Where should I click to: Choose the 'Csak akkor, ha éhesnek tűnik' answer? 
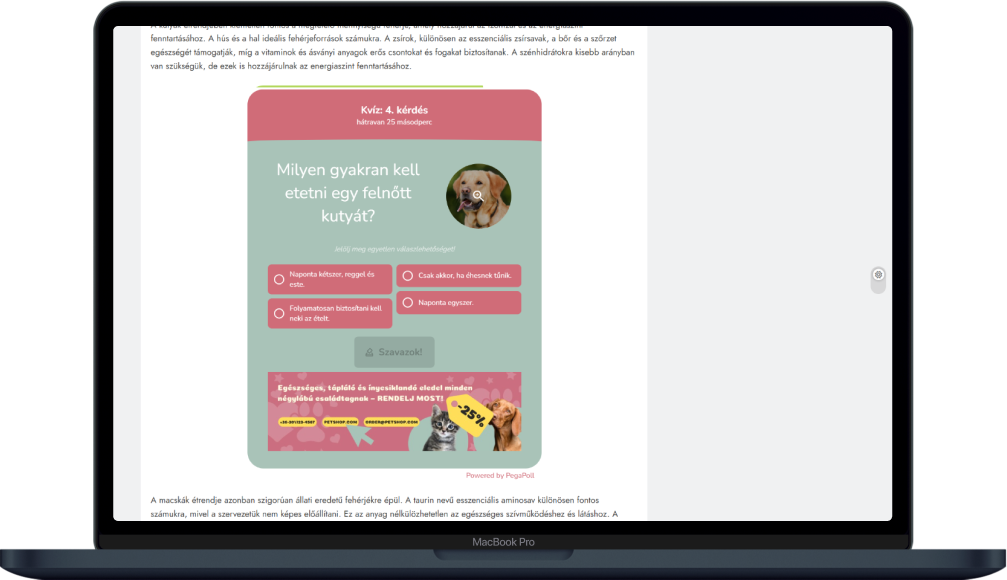point(407,276)
